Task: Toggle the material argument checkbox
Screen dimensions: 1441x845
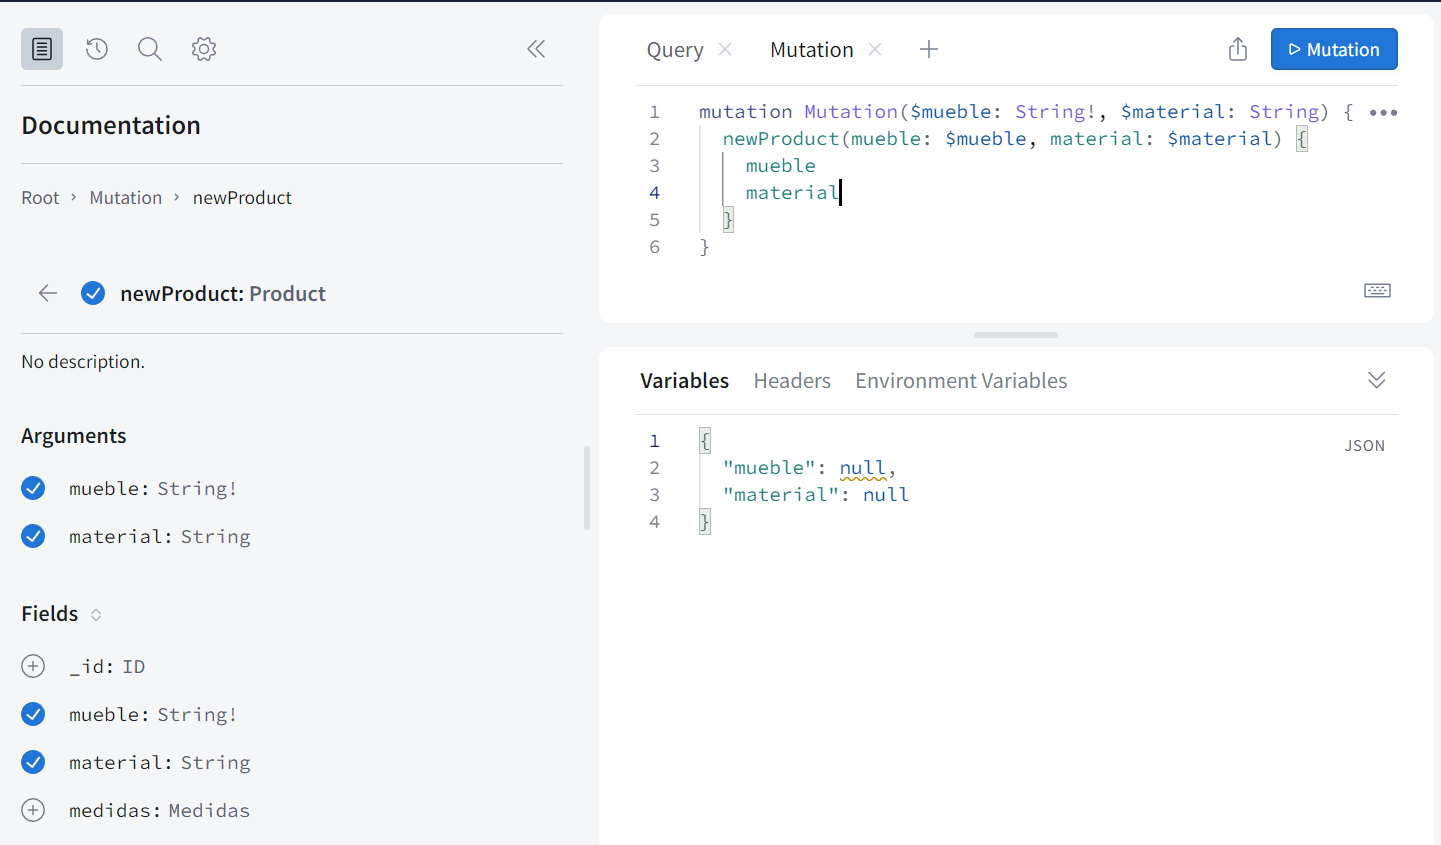Action: 33,536
